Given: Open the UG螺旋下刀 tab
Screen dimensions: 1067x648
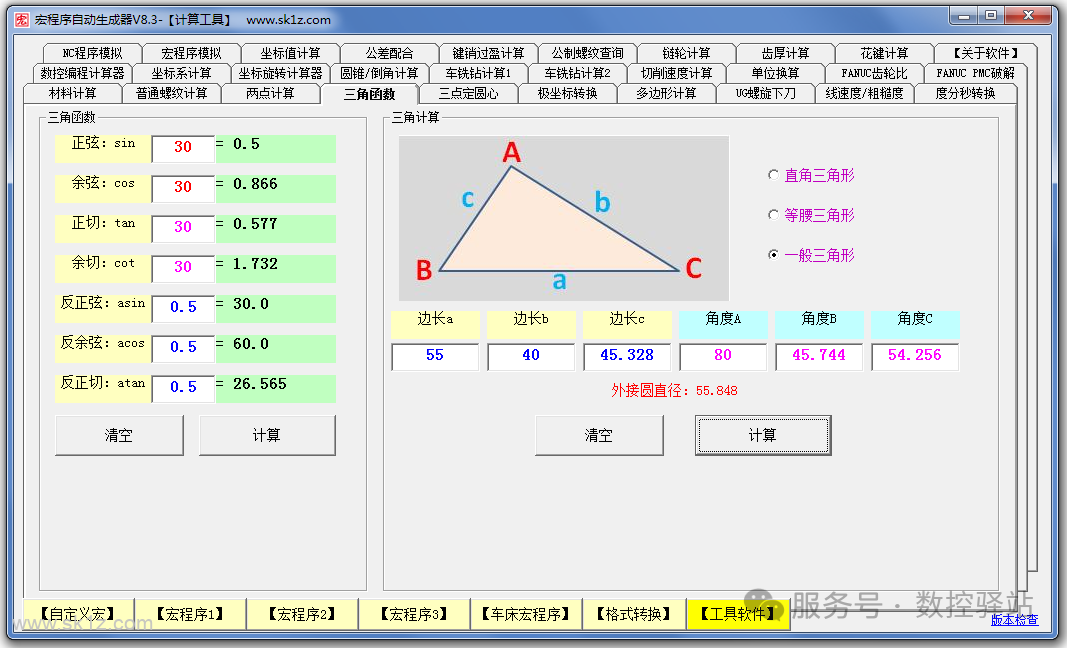Looking at the screenshot, I should [x=766, y=93].
